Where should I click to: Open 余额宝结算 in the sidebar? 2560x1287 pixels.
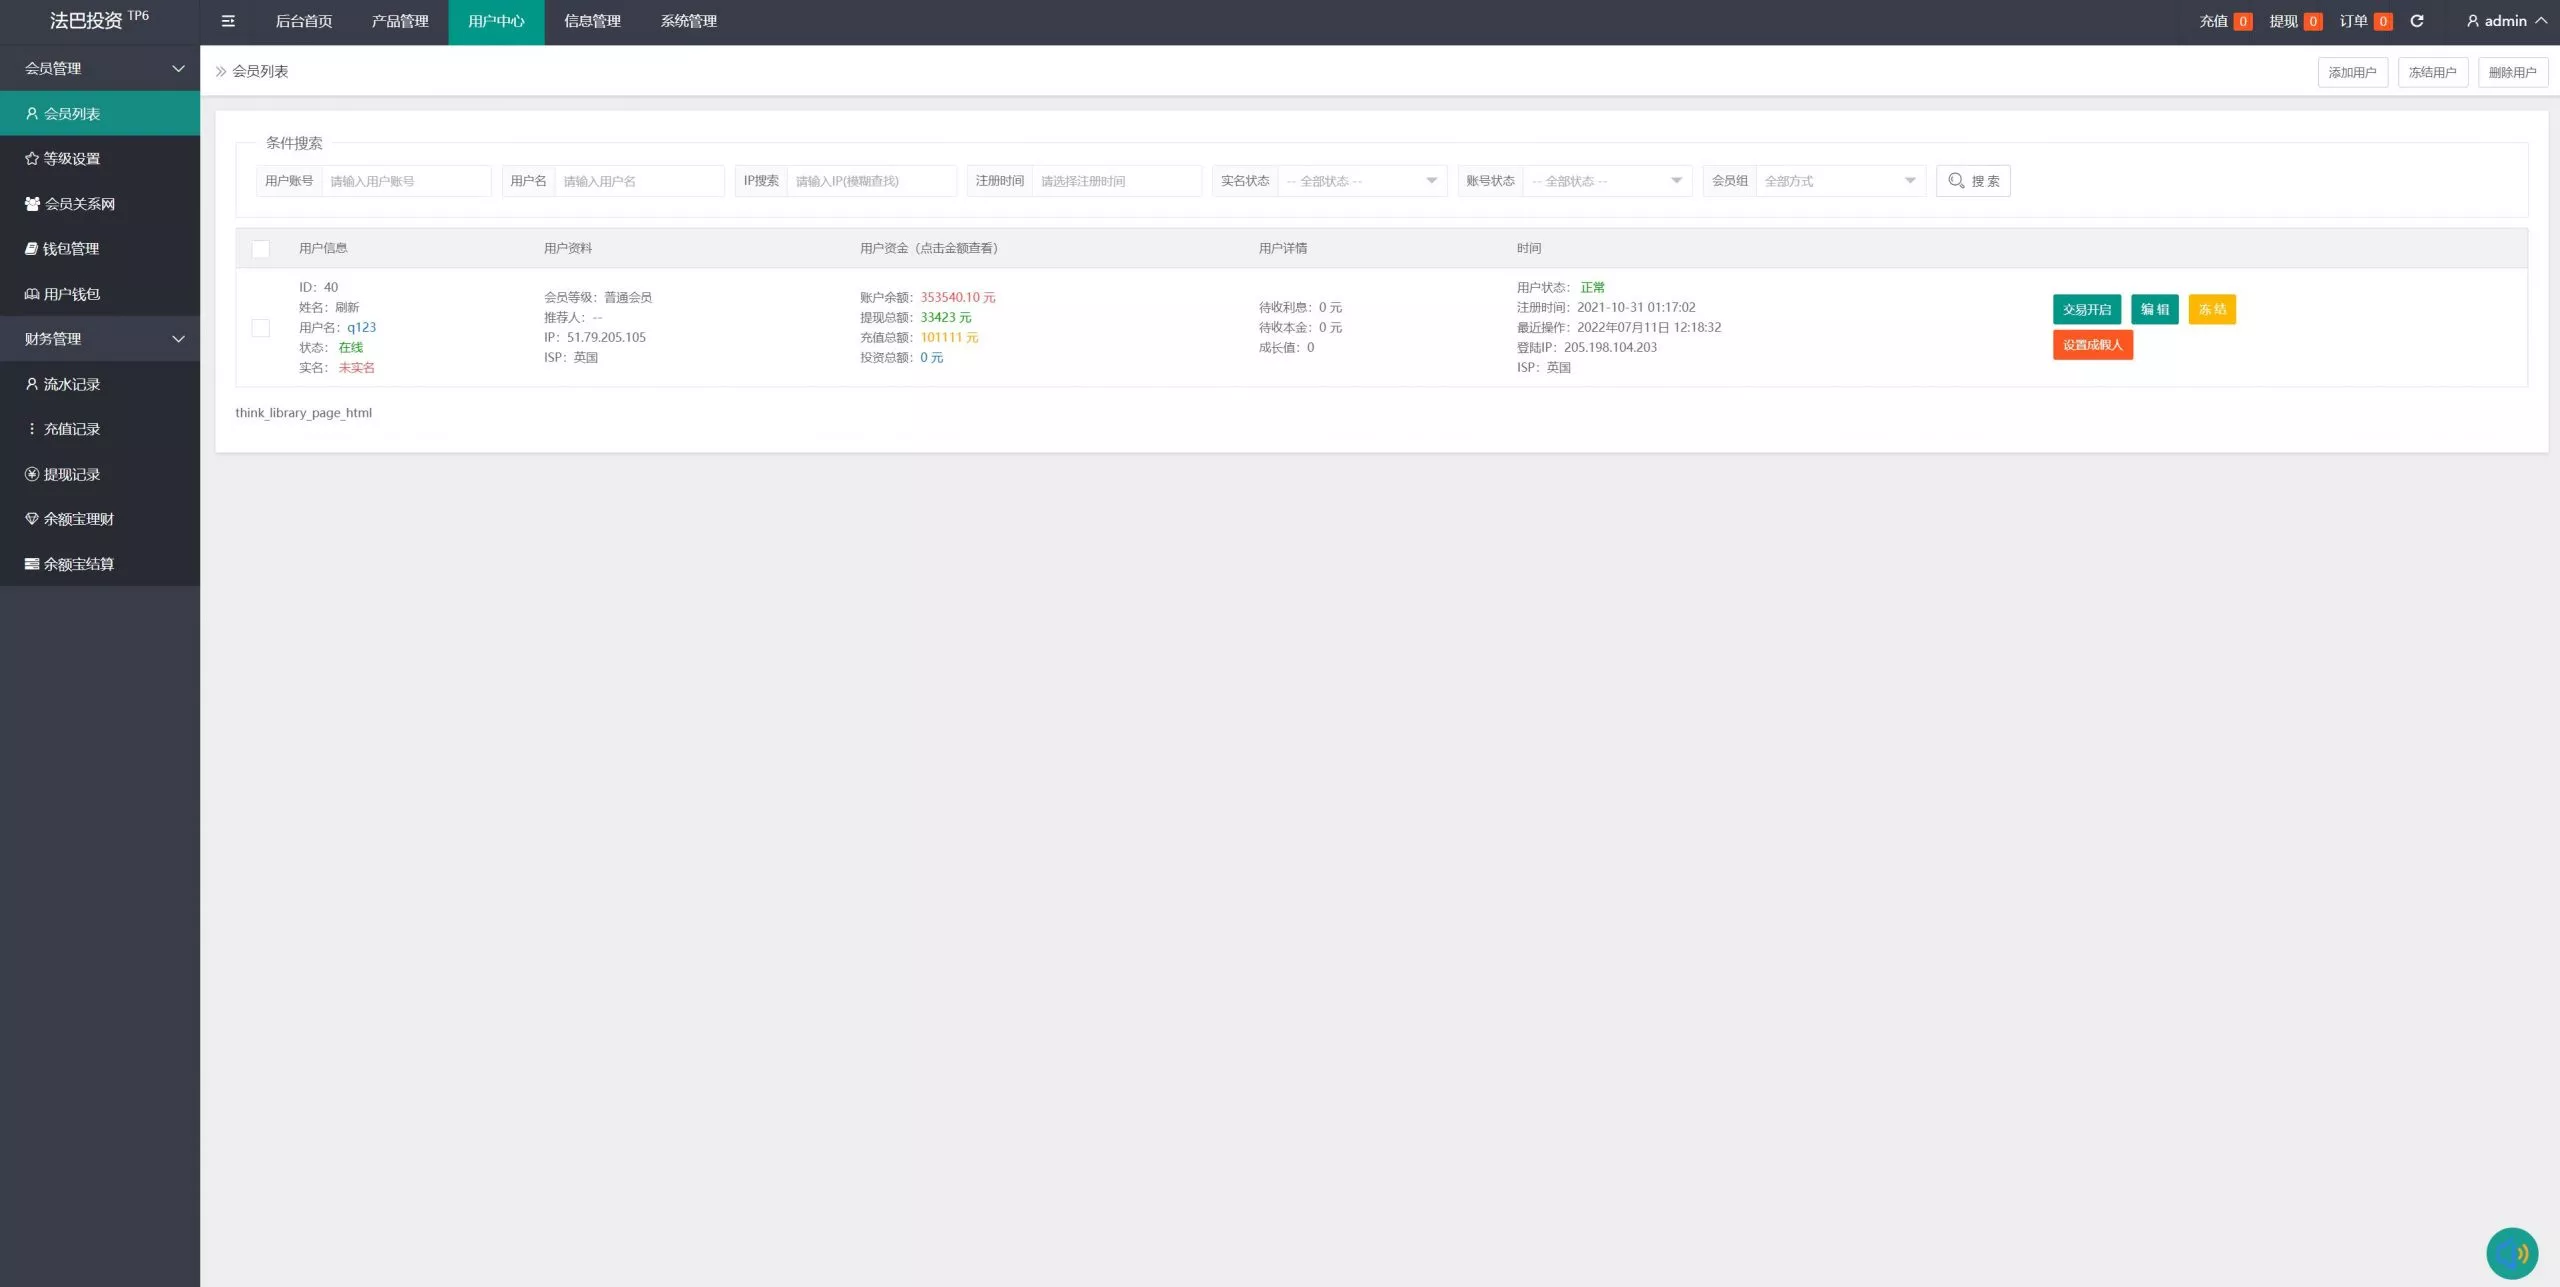tap(78, 564)
